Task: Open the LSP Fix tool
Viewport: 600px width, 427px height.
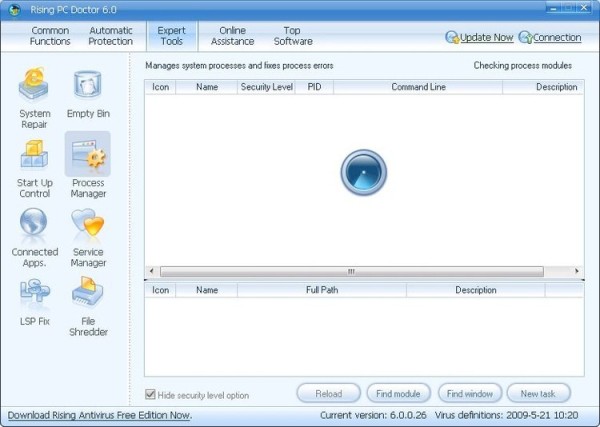Action: click(35, 295)
